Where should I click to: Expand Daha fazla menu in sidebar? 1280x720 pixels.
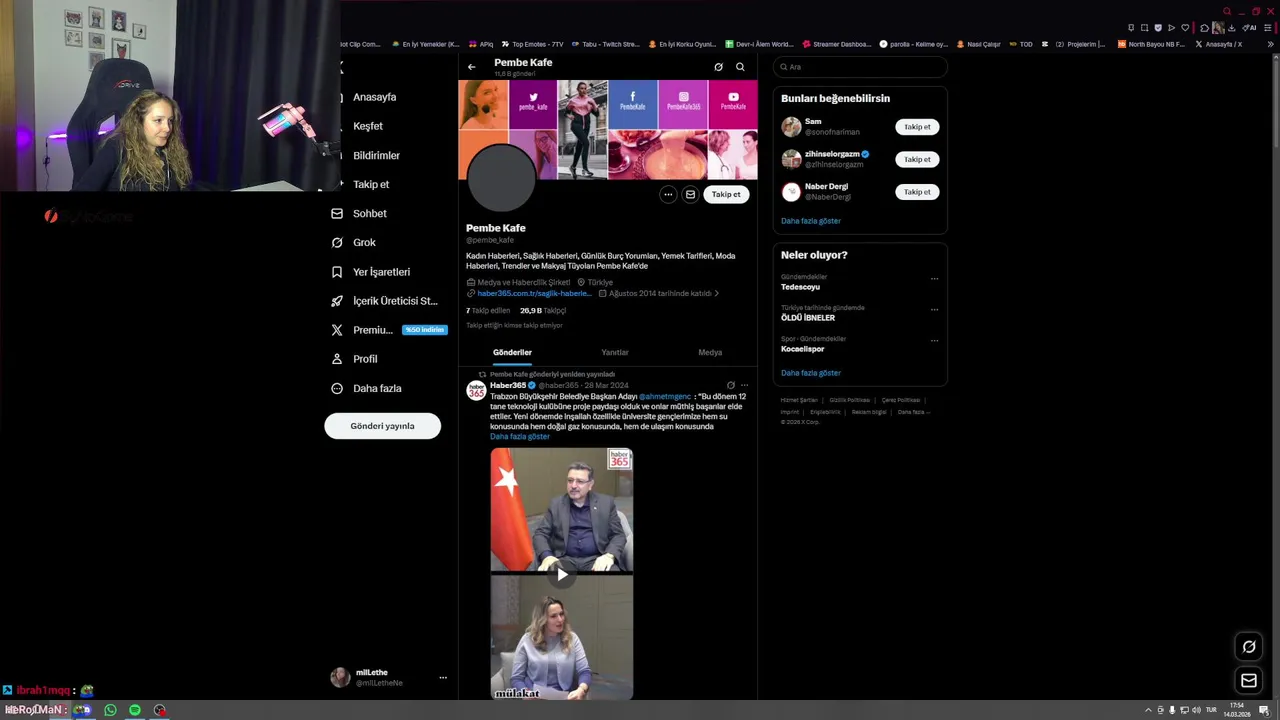(366, 388)
